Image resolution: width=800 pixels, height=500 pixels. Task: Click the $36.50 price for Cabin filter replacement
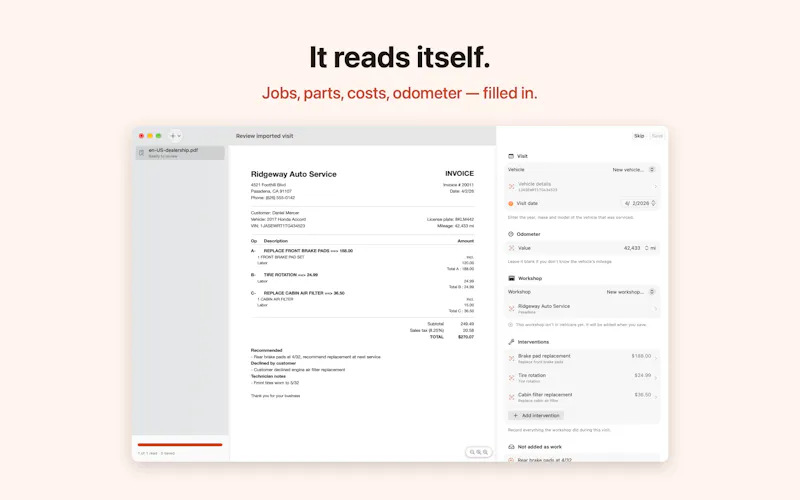(x=642, y=395)
